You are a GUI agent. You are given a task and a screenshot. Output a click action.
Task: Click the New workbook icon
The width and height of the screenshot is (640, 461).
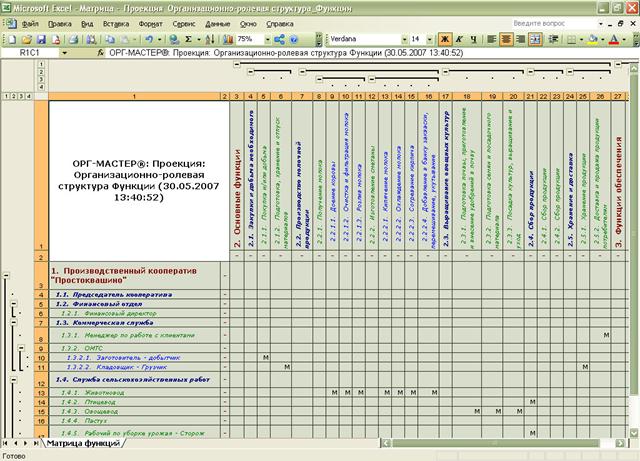tap(12, 39)
